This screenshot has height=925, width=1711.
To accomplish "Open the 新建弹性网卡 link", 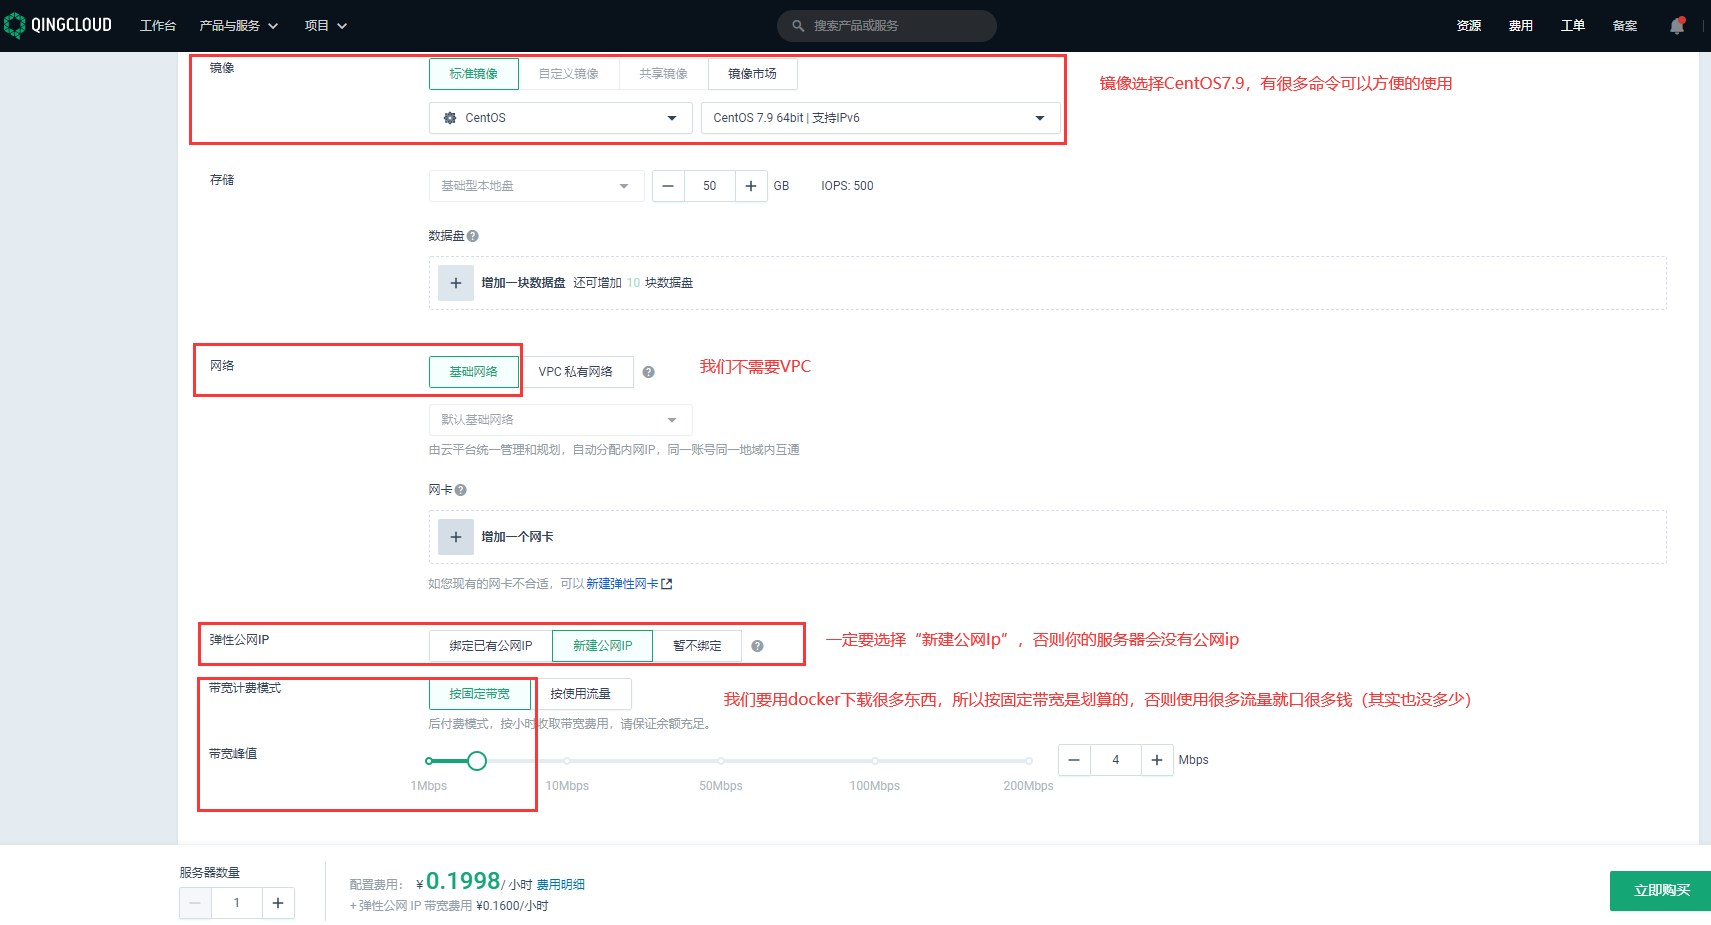I will pos(622,584).
